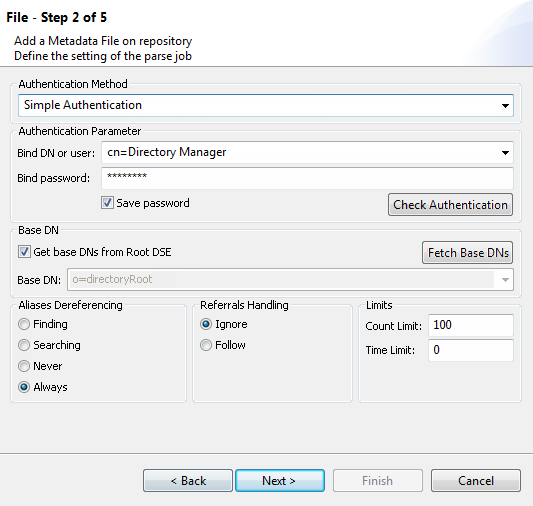Open the Base DN combo box

pyautogui.click(x=290, y=280)
